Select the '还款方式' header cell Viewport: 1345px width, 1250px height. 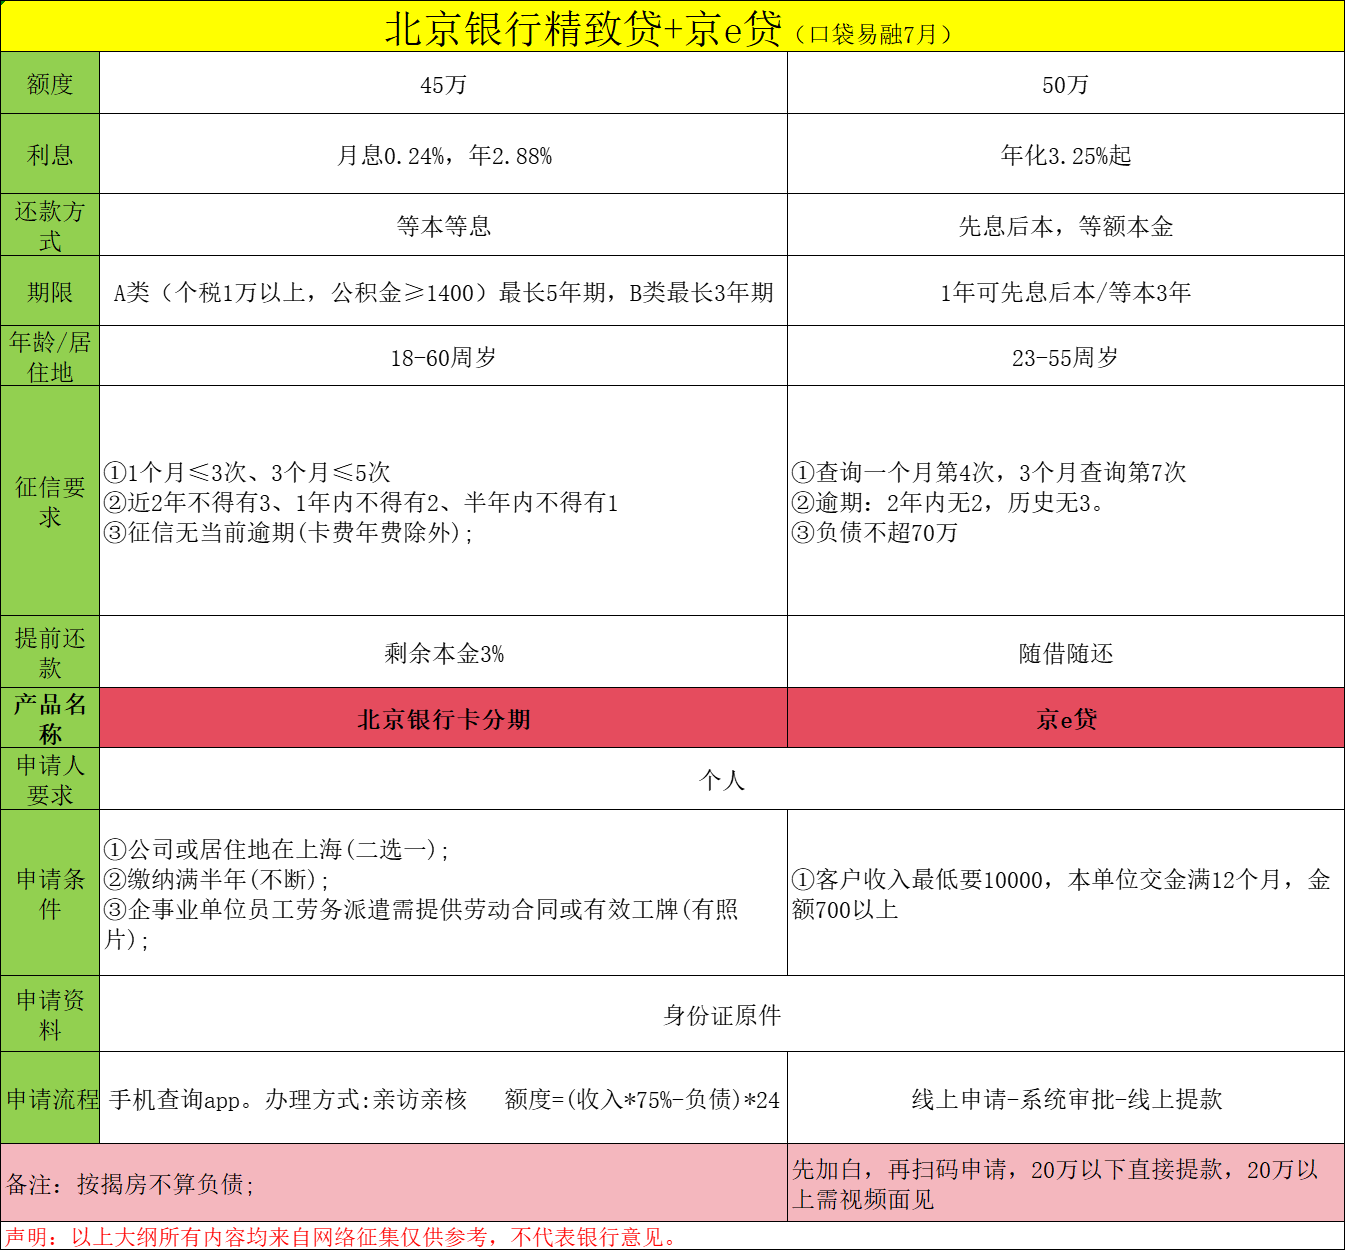click(50, 225)
